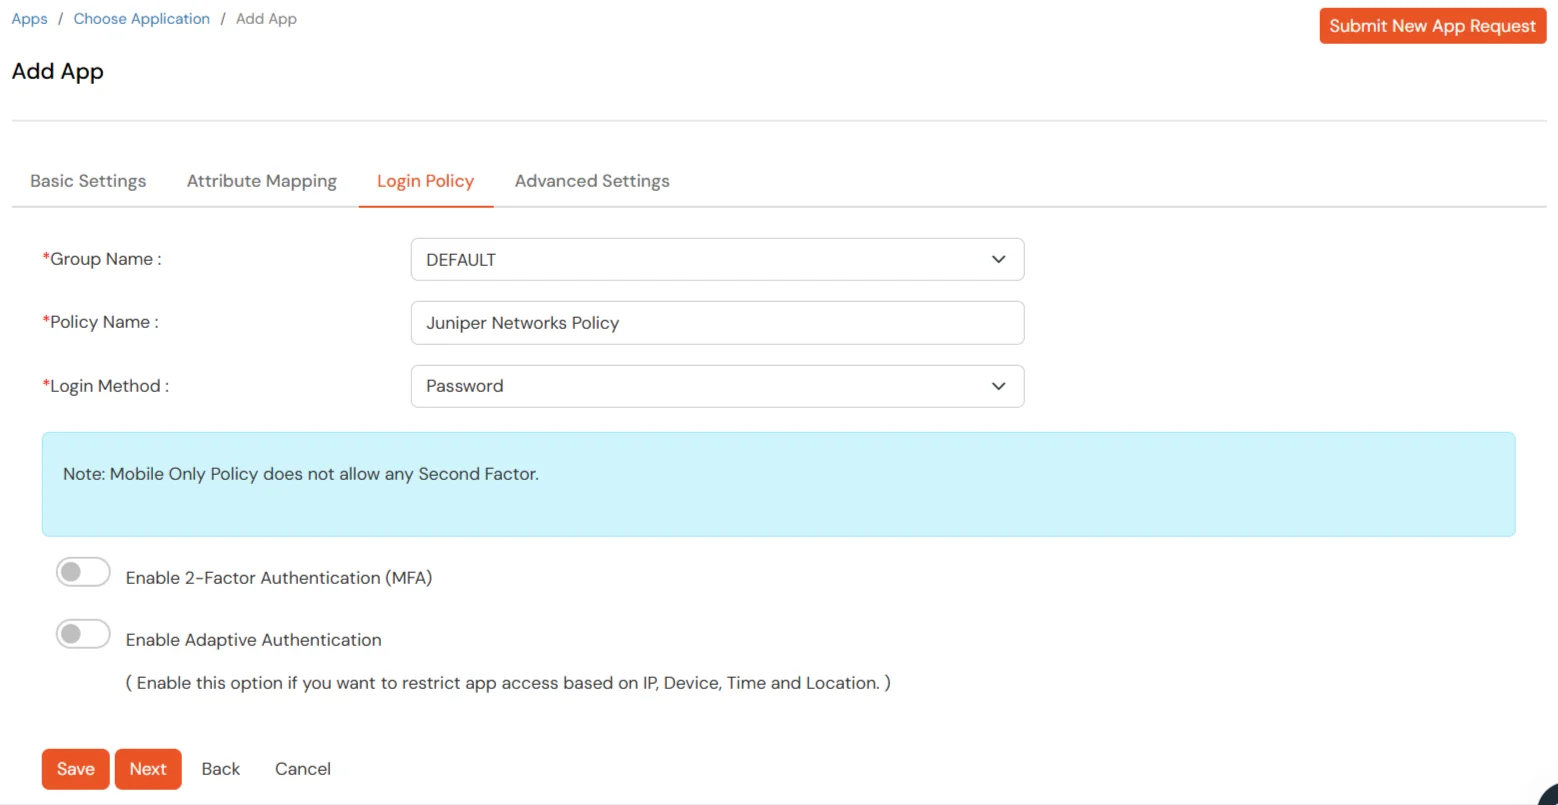Click the Mobile Only Policy note box
Screen dimensions: 1558x805
(778, 484)
